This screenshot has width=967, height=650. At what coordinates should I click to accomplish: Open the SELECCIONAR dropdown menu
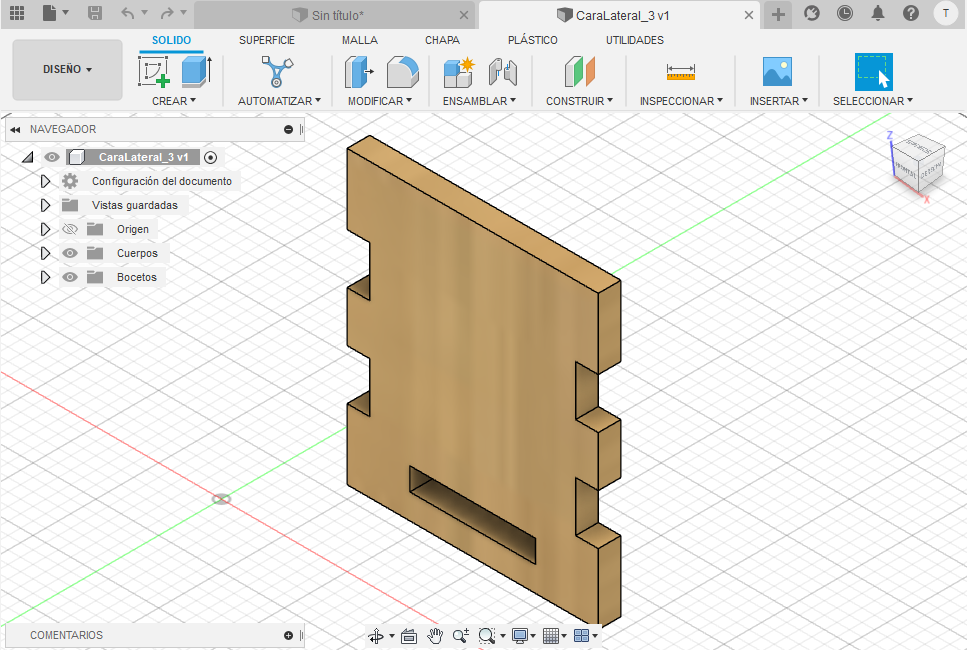[873, 101]
